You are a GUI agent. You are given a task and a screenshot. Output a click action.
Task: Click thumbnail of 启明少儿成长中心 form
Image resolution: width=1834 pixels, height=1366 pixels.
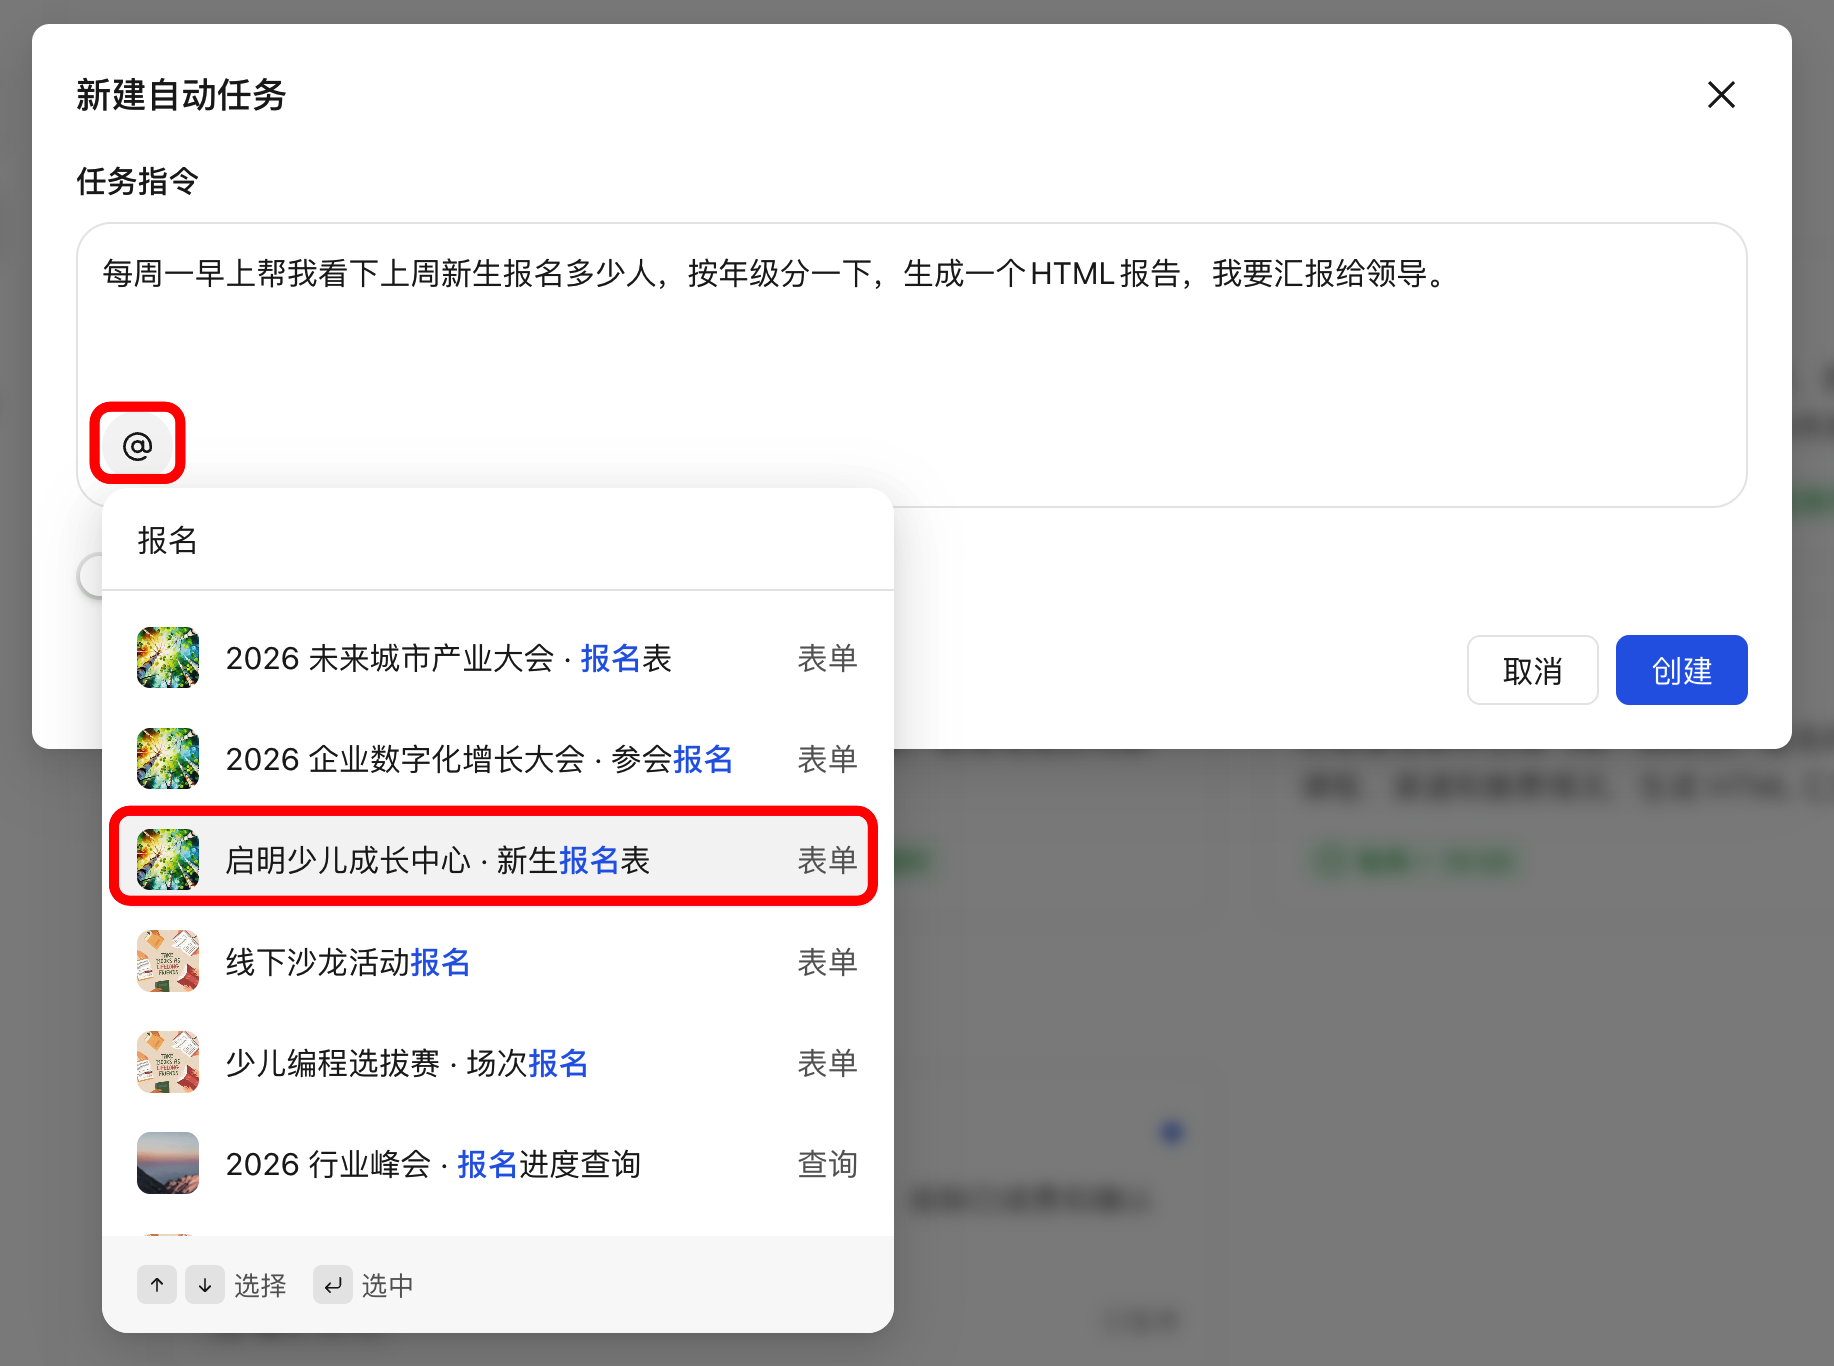pos(168,860)
